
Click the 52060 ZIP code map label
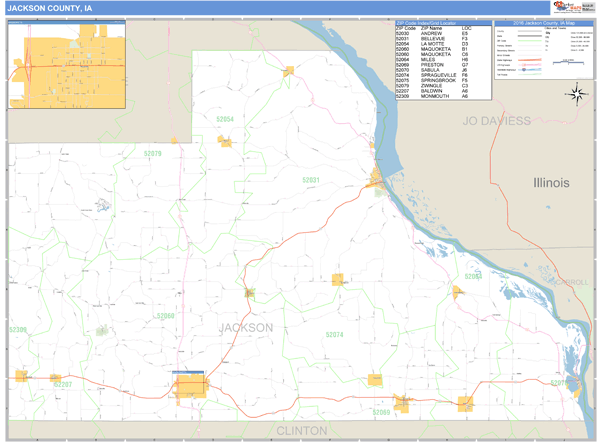point(165,316)
